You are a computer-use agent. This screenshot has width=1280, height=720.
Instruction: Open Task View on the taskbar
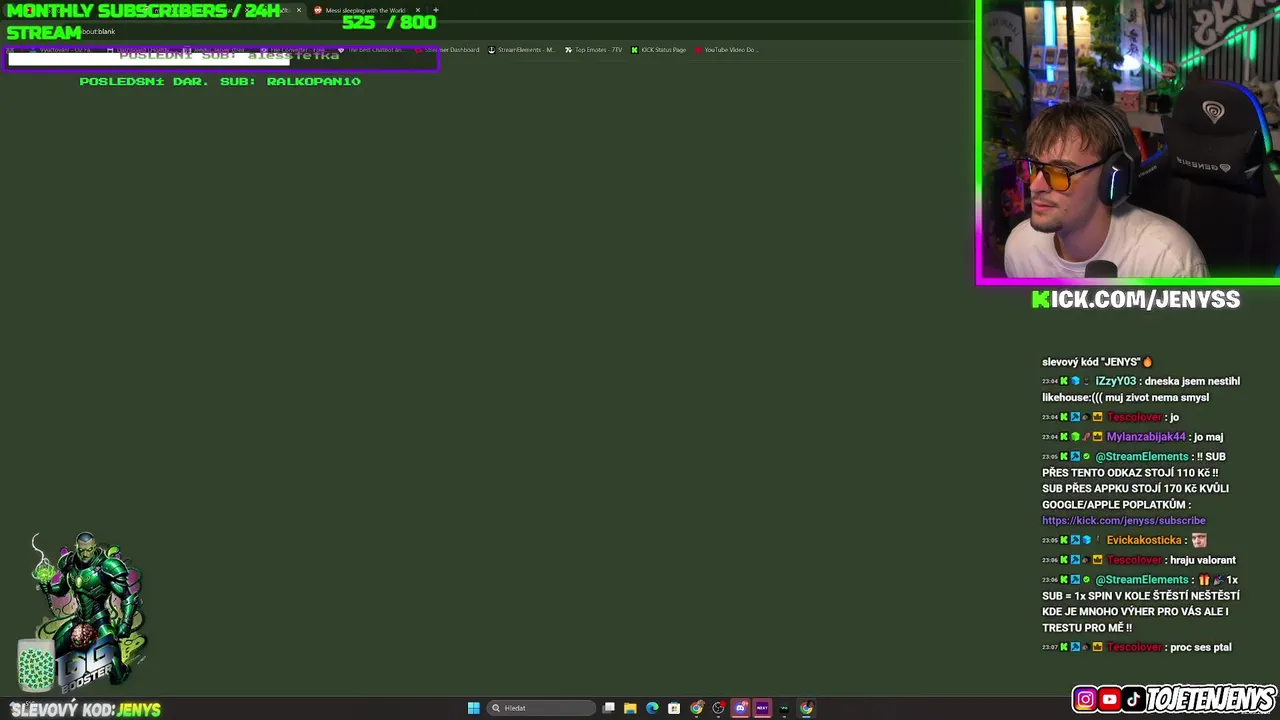608,708
